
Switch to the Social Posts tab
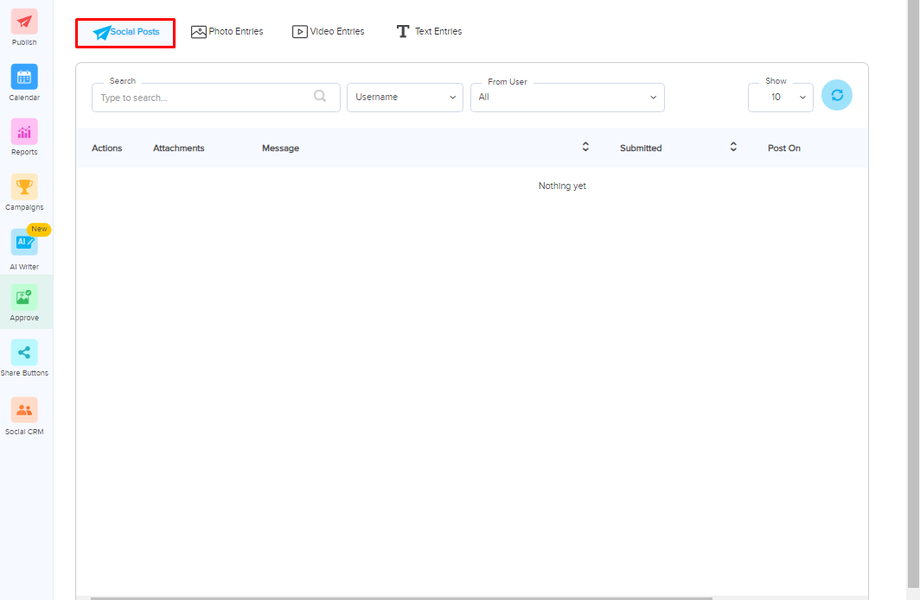coord(126,33)
